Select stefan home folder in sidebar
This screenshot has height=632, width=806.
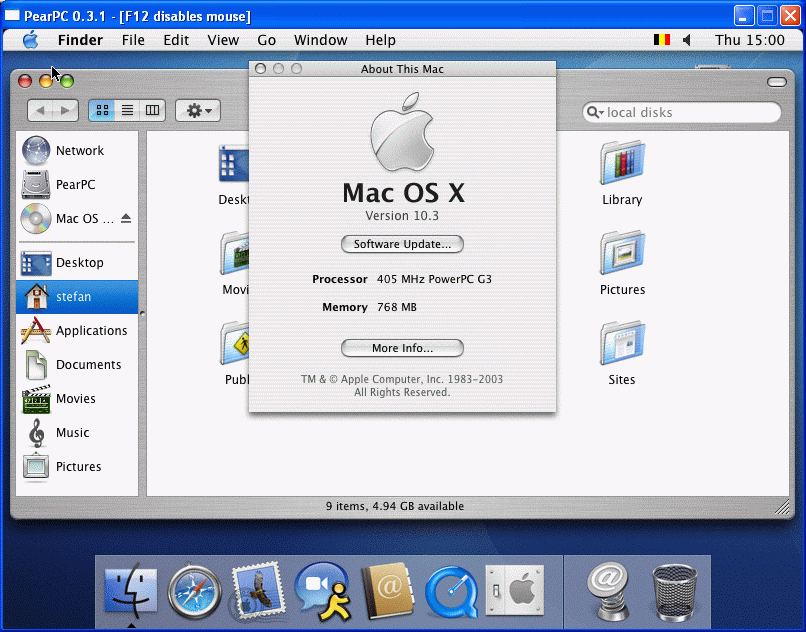(x=78, y=297)
